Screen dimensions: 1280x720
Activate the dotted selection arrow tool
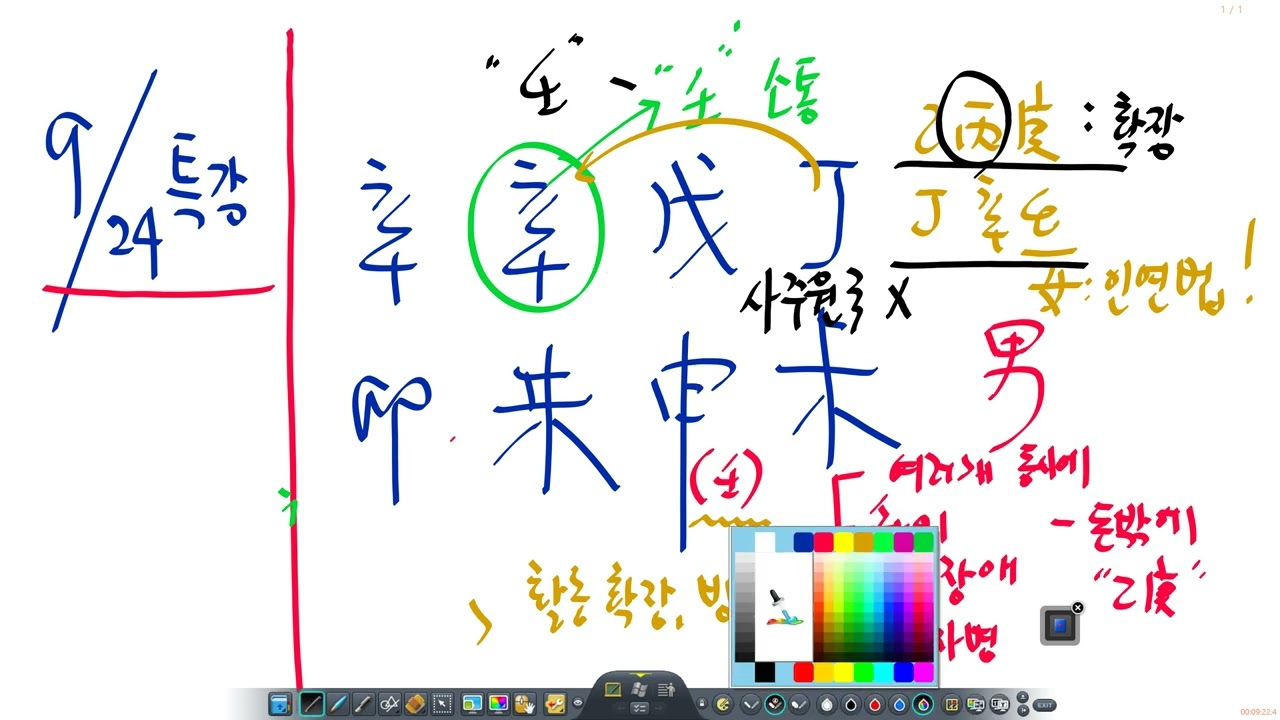coord(442,704)
